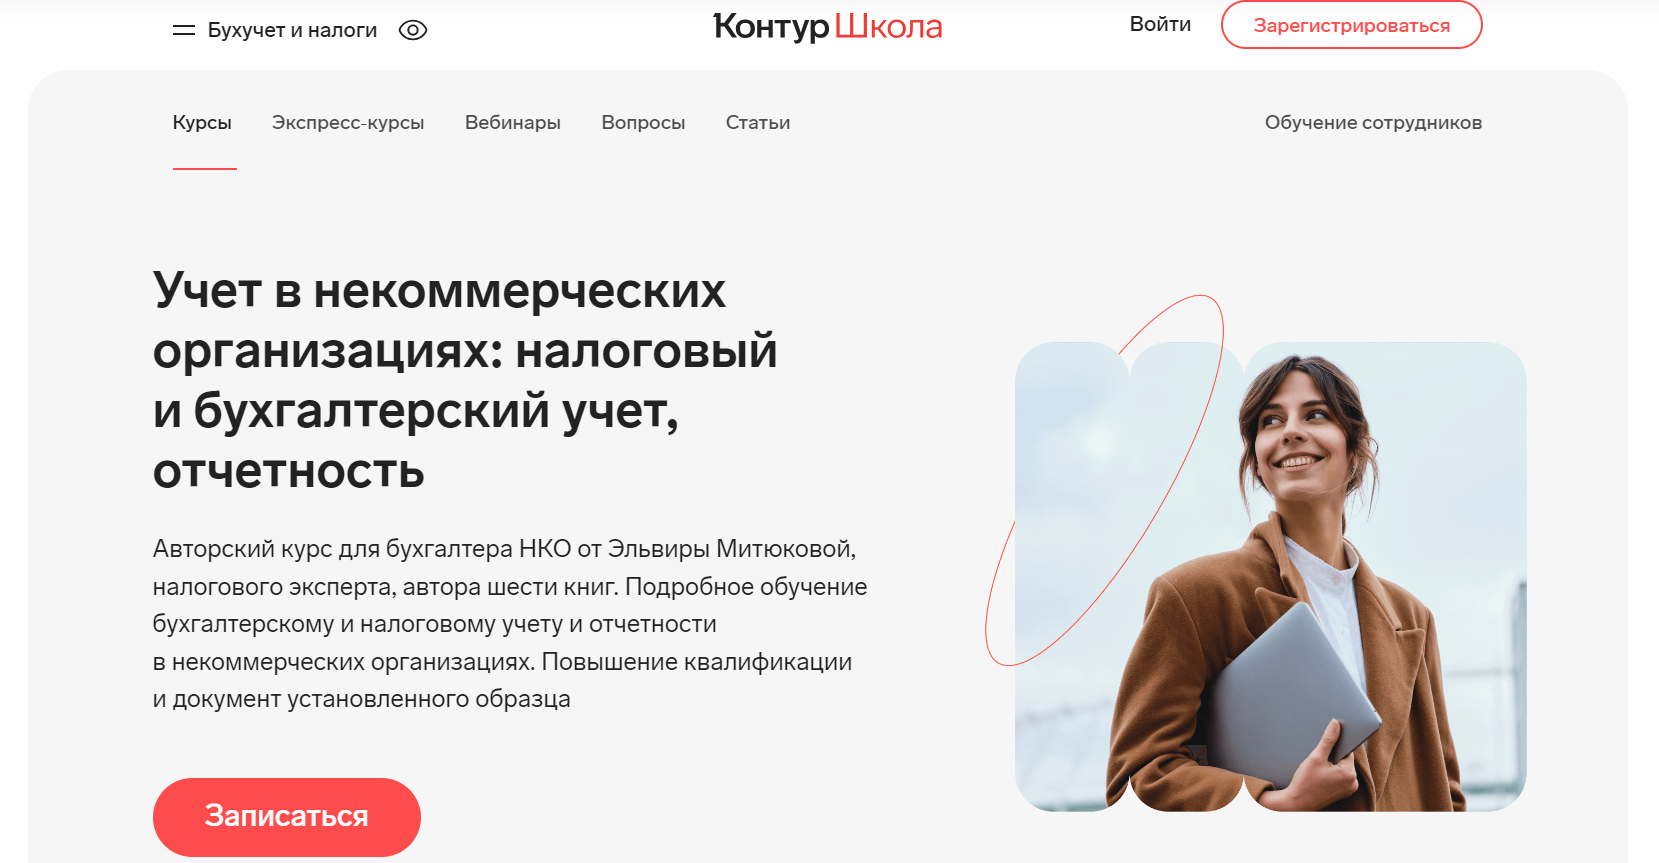Click the blurred left panel of banner image
The height and width of the screenshot is (863, 1659).
pos(1071,576)
